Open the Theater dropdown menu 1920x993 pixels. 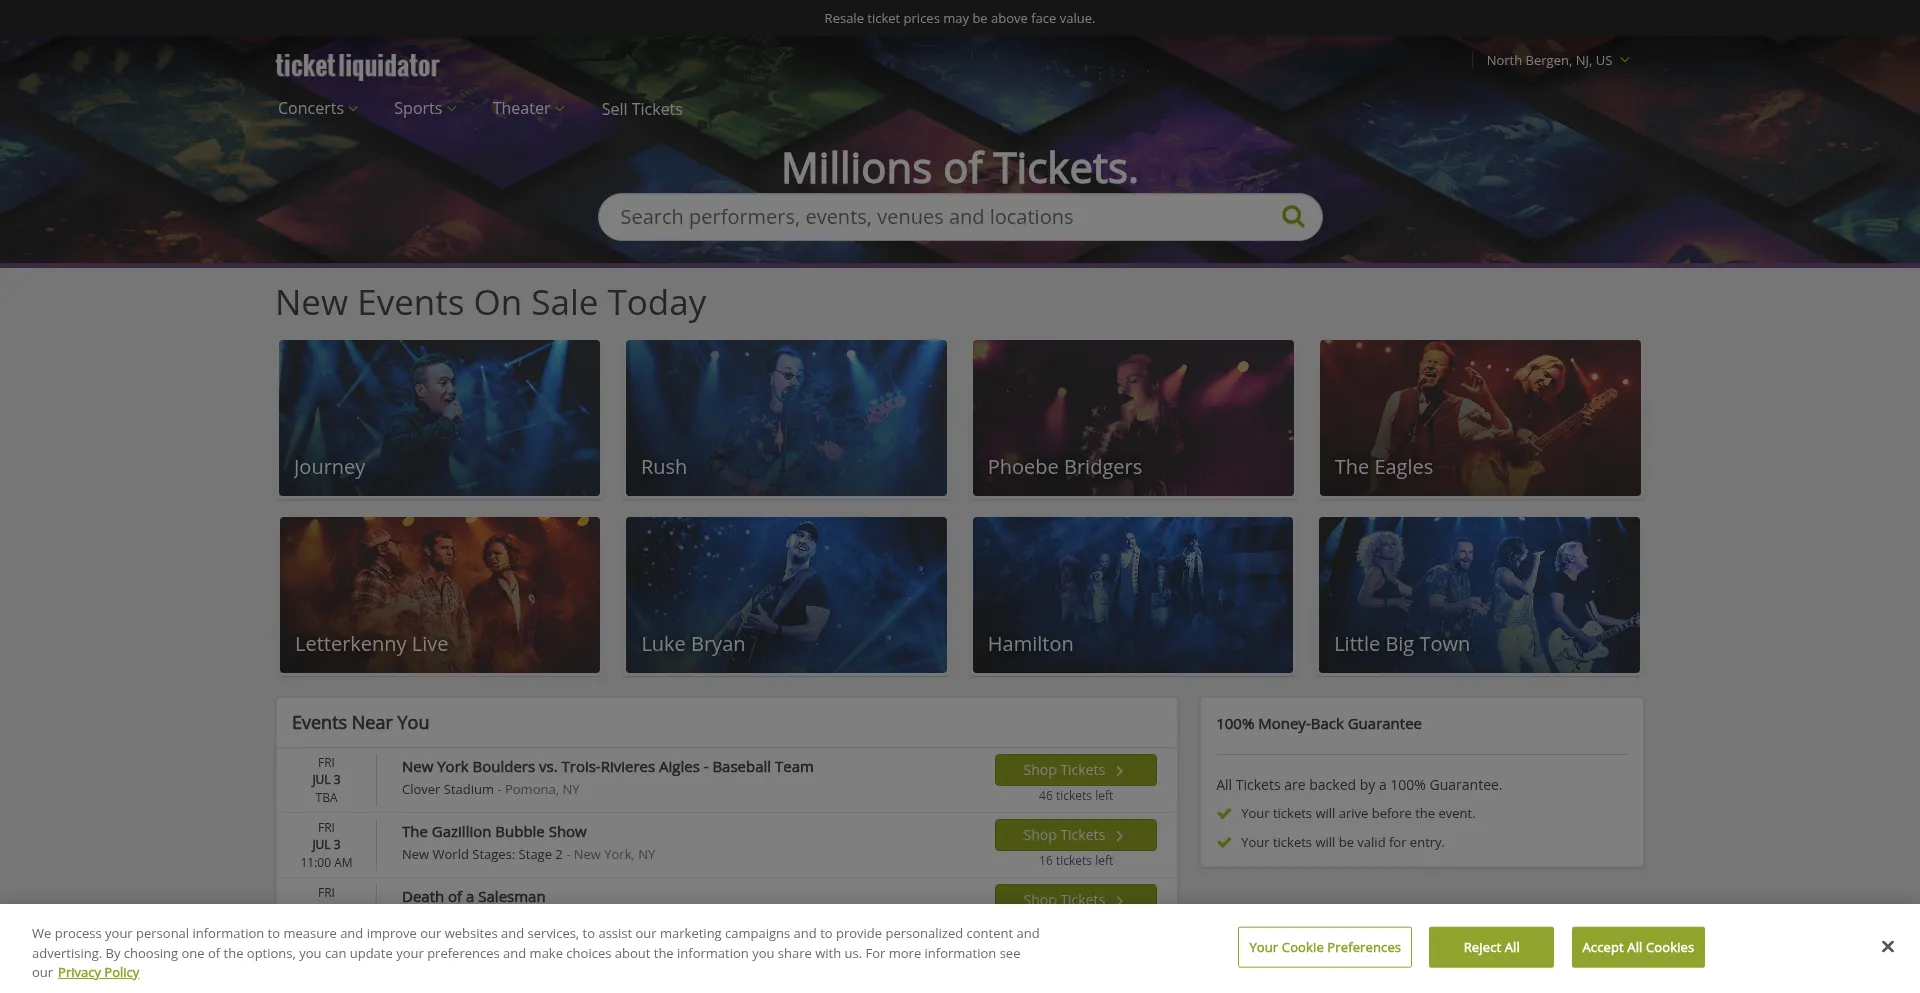[528, 108]
